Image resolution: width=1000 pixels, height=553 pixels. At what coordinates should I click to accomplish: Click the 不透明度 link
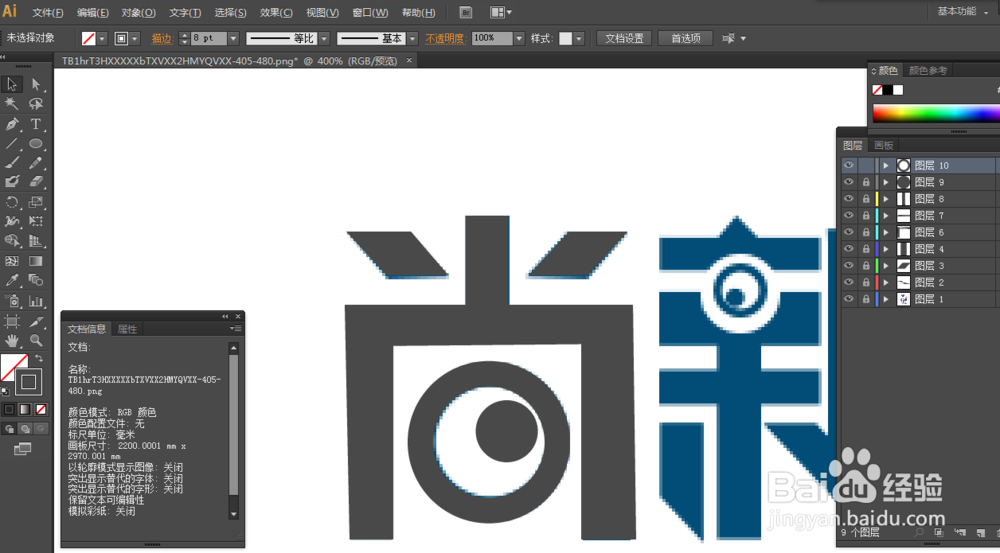445,39
